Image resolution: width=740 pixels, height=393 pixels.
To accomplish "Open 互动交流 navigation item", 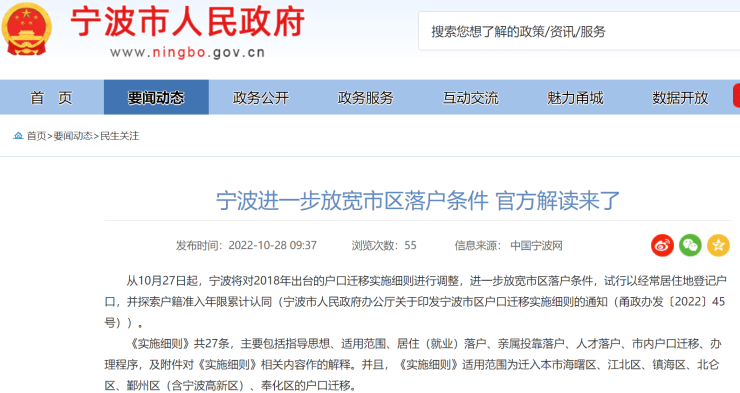I will point(471,98).
